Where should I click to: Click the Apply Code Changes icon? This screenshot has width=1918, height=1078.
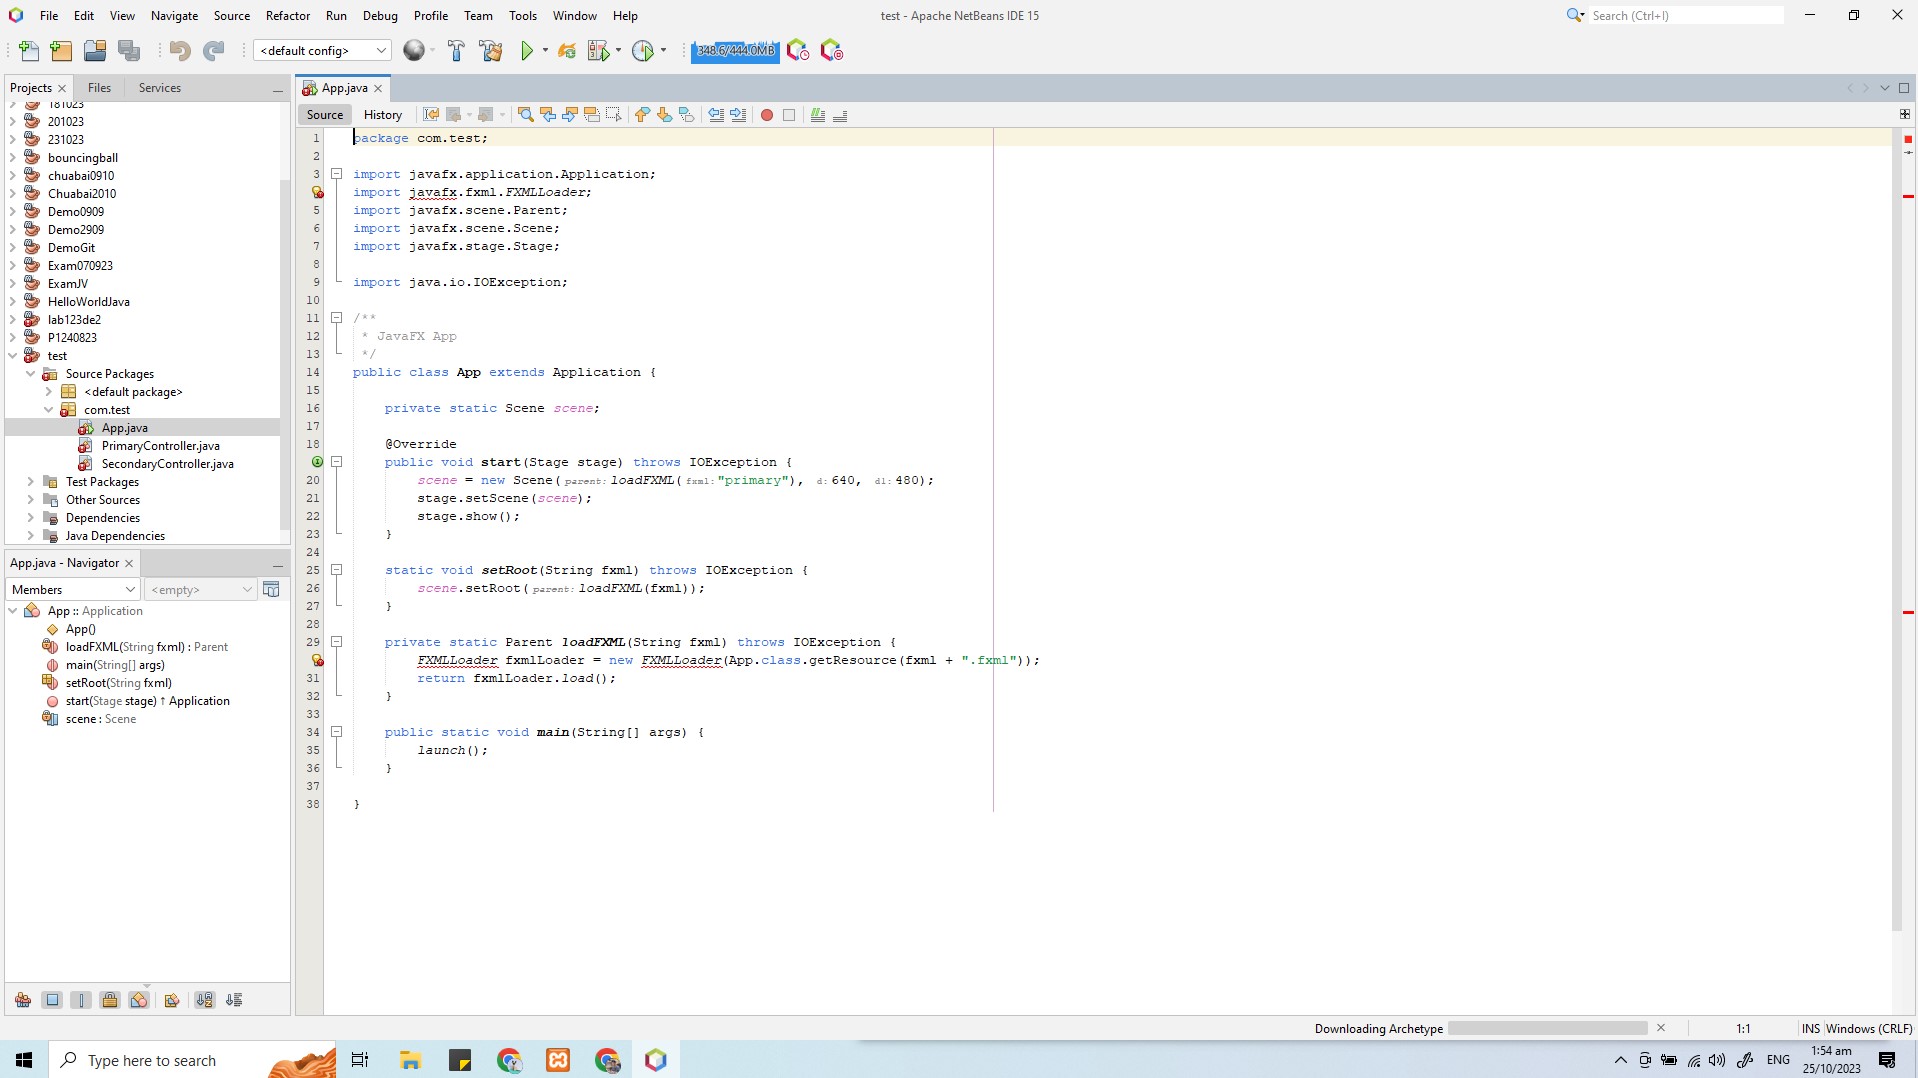(567, 51)
